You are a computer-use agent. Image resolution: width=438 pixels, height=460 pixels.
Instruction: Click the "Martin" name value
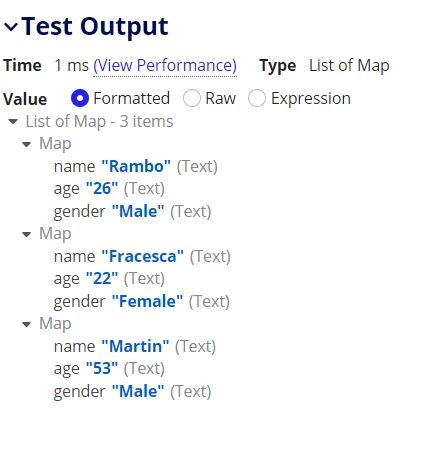(135, 346)
